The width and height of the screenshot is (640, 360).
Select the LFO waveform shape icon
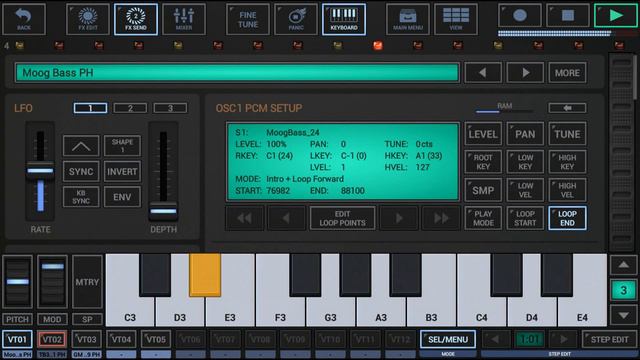(81, 146)
